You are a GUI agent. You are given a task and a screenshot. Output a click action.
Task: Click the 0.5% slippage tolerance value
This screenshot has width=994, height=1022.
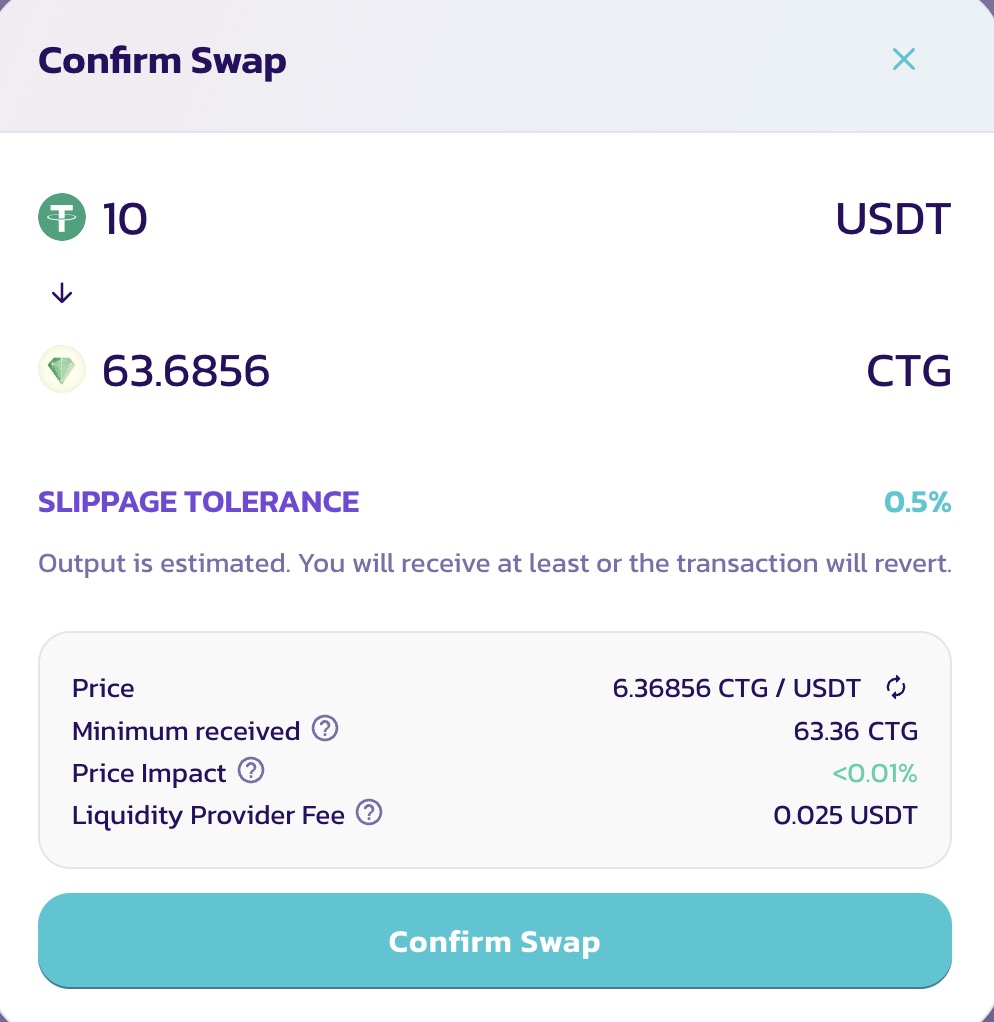click(917, 502)
